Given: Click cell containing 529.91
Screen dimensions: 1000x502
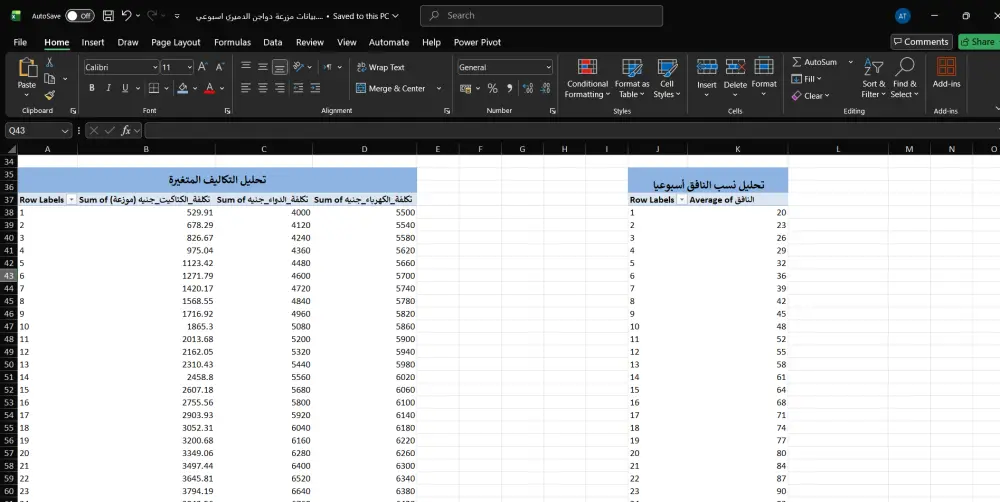Looking at the screenshot, I should 146,212.
